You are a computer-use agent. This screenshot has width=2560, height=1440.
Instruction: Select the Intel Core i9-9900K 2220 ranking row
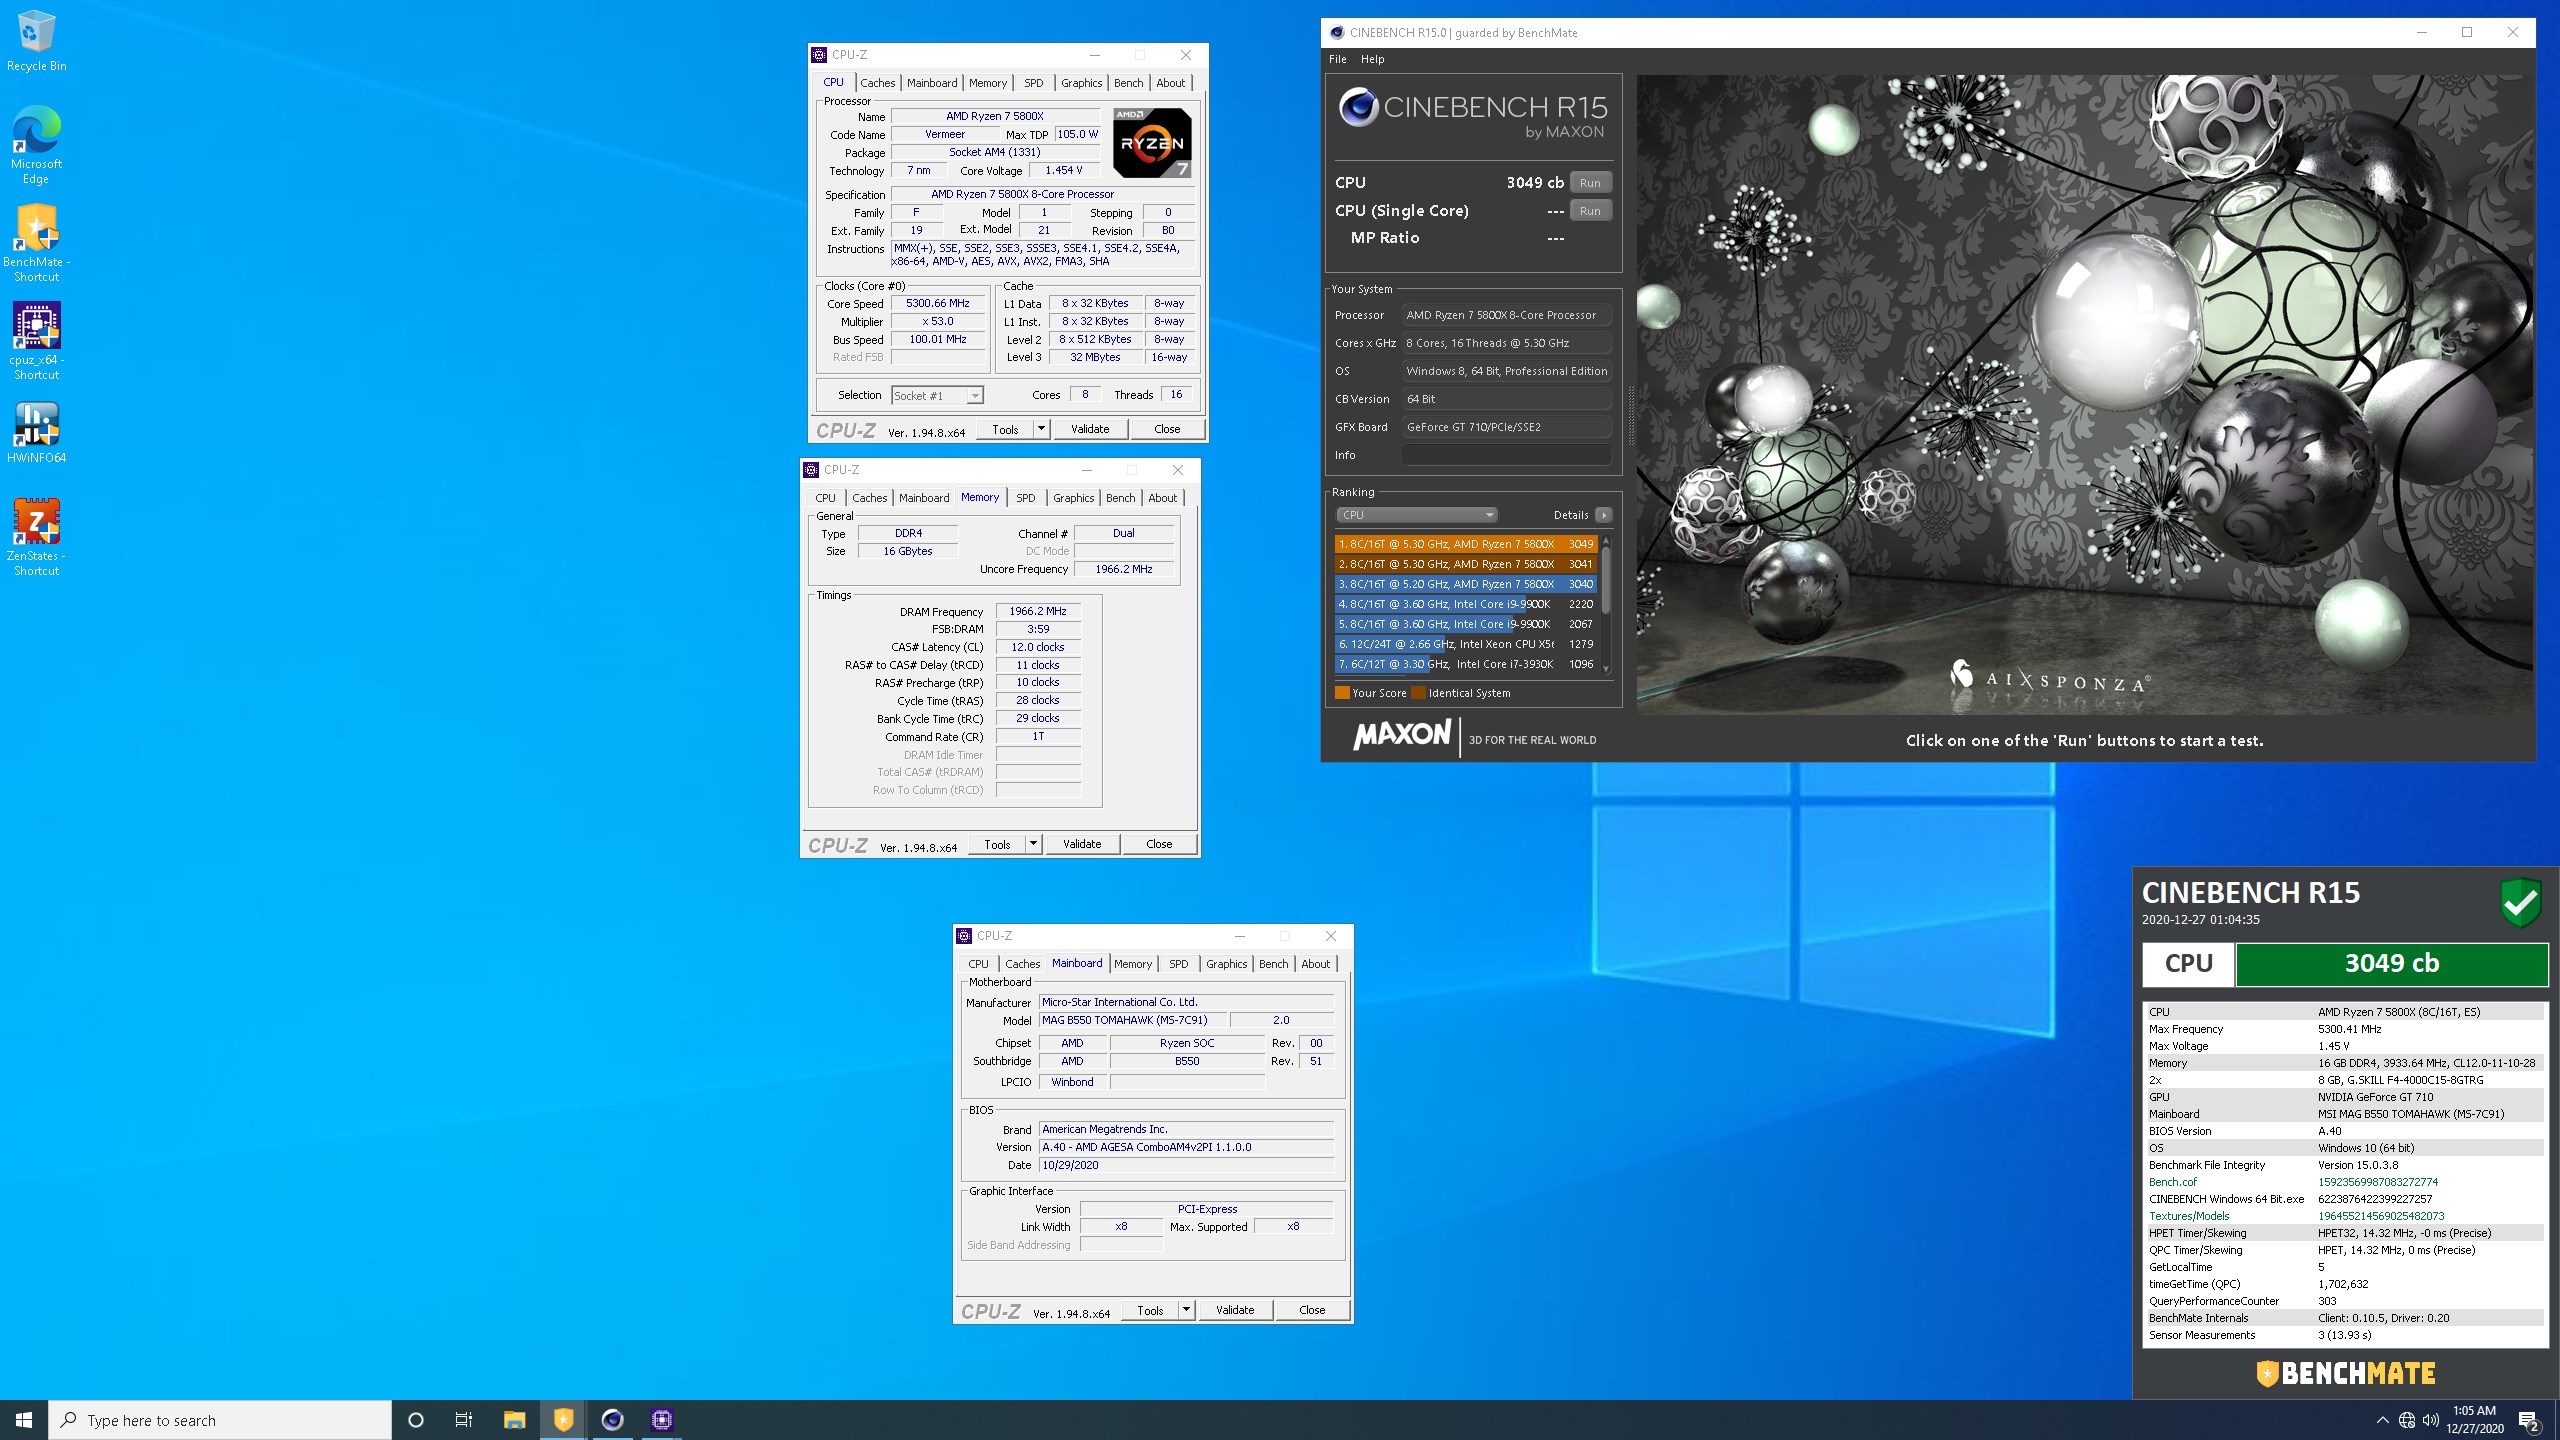(x=1466, y=604)
